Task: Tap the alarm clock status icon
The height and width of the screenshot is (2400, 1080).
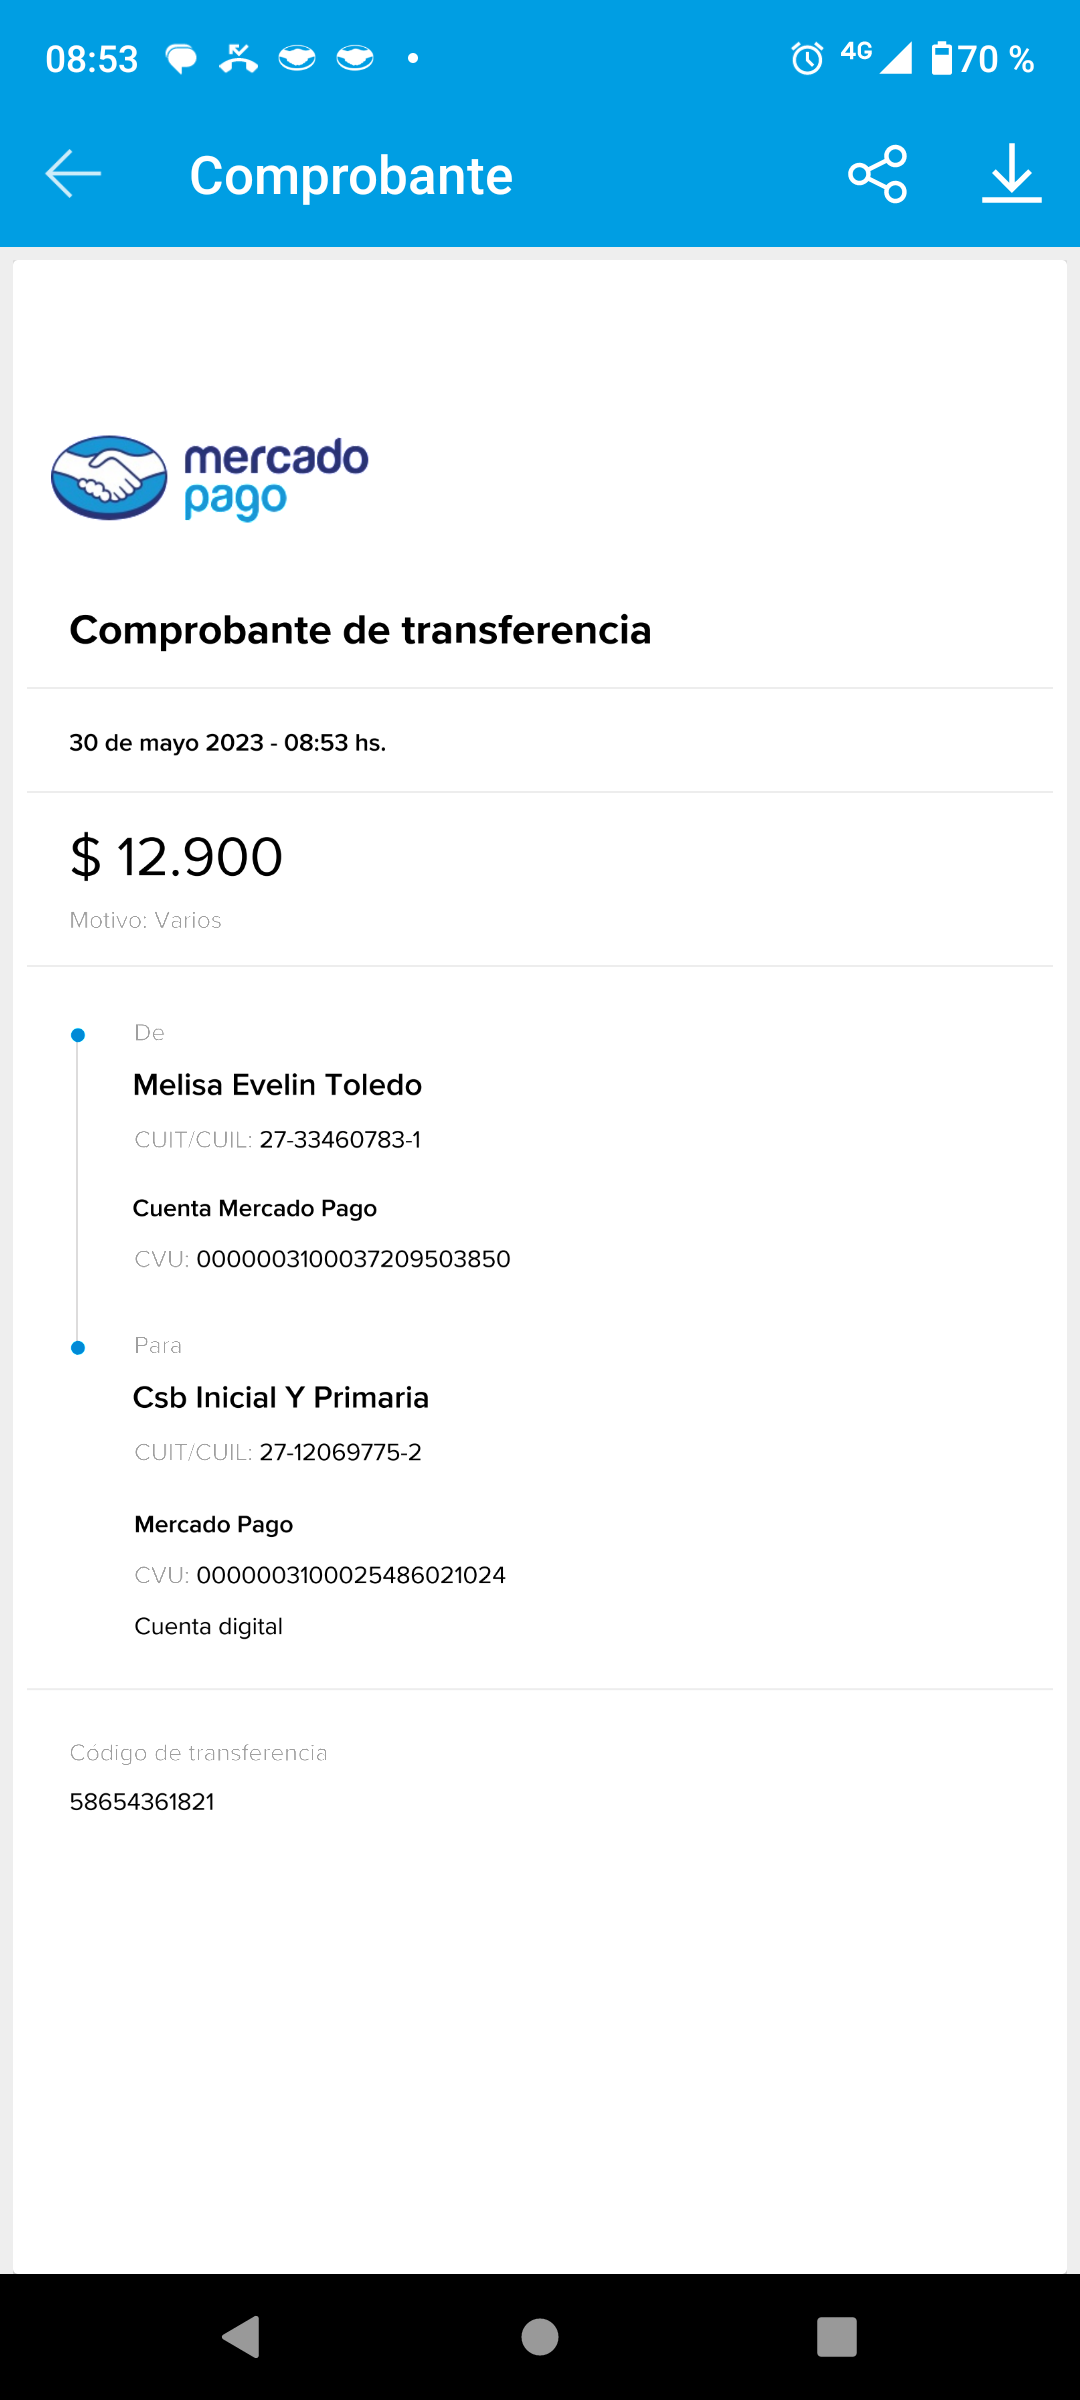Action: (x=807, y=59)
